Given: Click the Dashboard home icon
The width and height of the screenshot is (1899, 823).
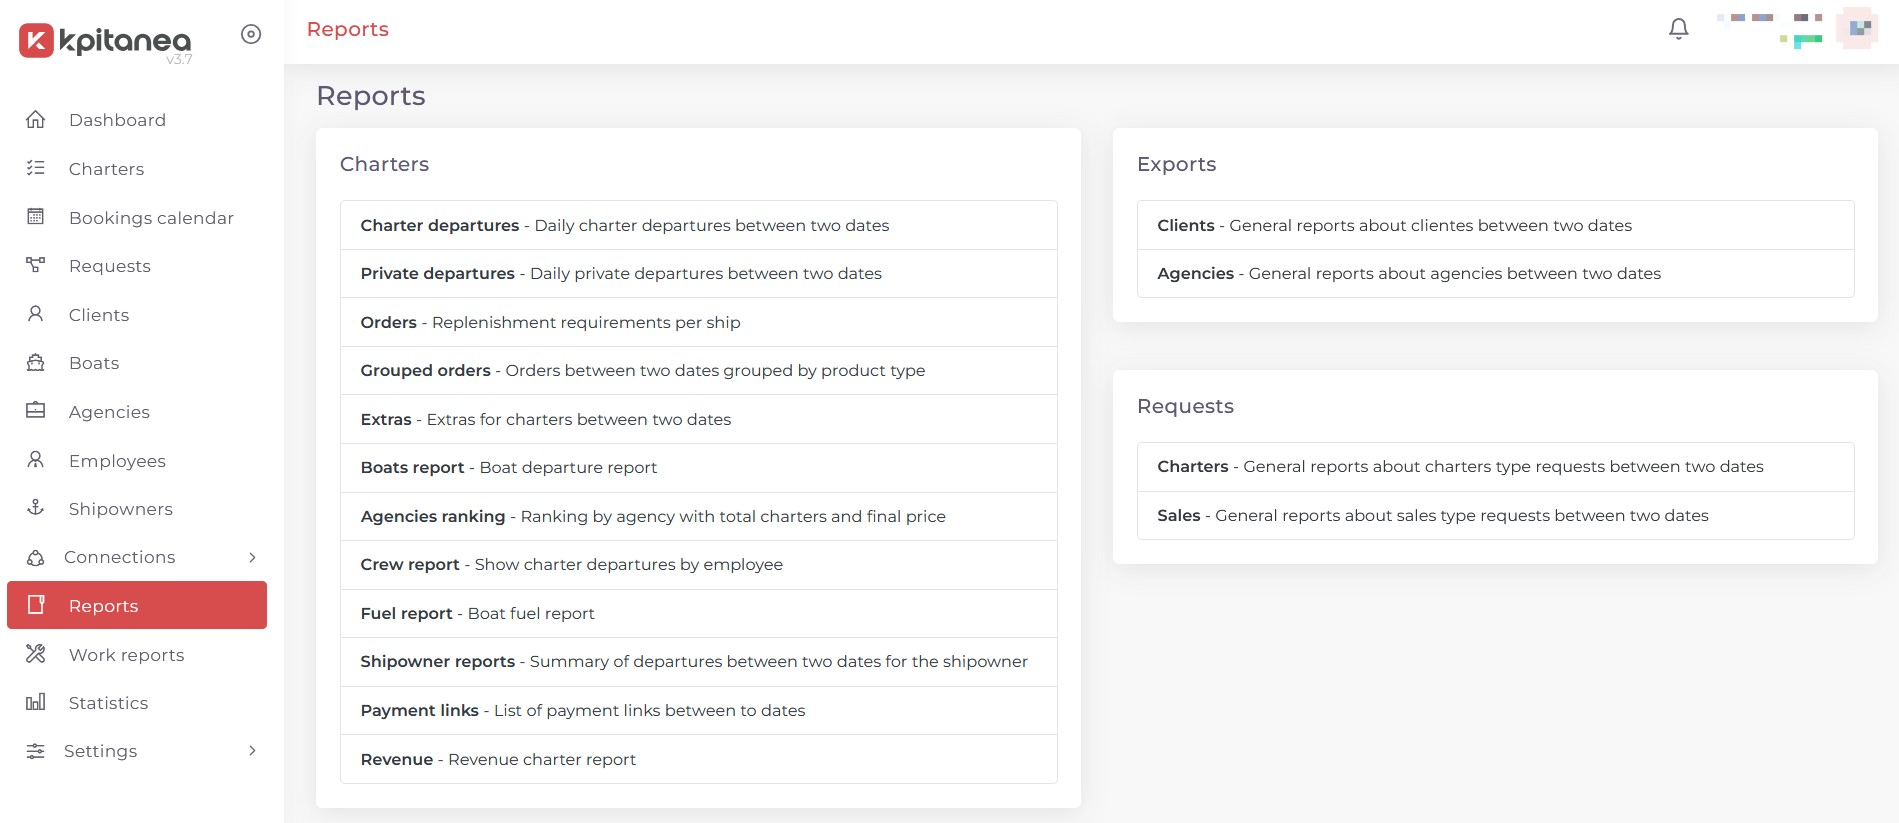Looking at the screenshot, I should point(36,120).
